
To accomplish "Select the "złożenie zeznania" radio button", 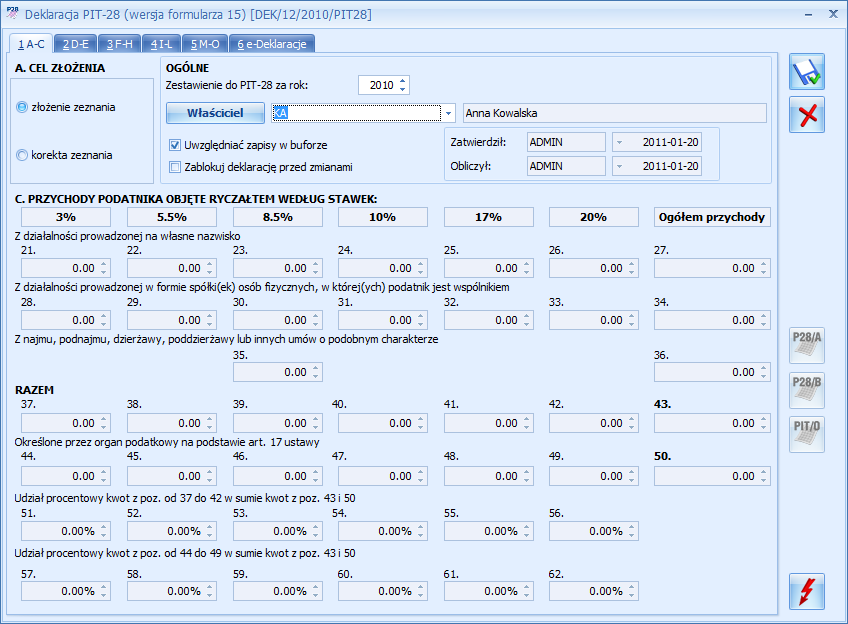I will pyautogui.click(x=22, y=107).
